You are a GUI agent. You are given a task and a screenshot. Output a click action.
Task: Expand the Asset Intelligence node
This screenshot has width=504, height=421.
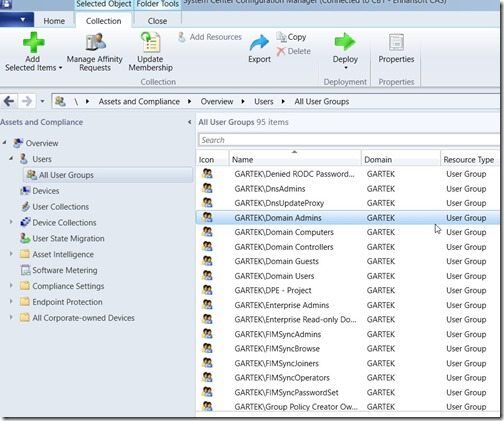[x=11, y=254]
